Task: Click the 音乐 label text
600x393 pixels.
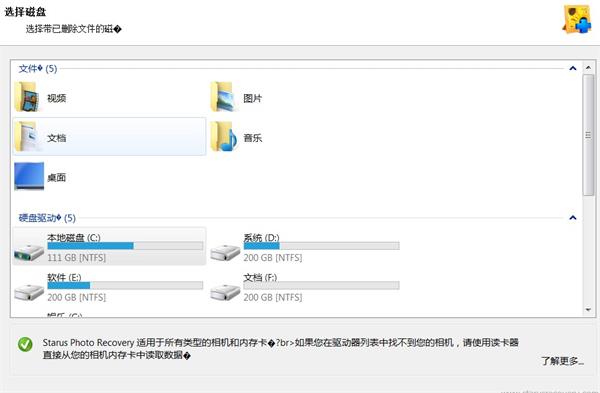Action: 253,138
